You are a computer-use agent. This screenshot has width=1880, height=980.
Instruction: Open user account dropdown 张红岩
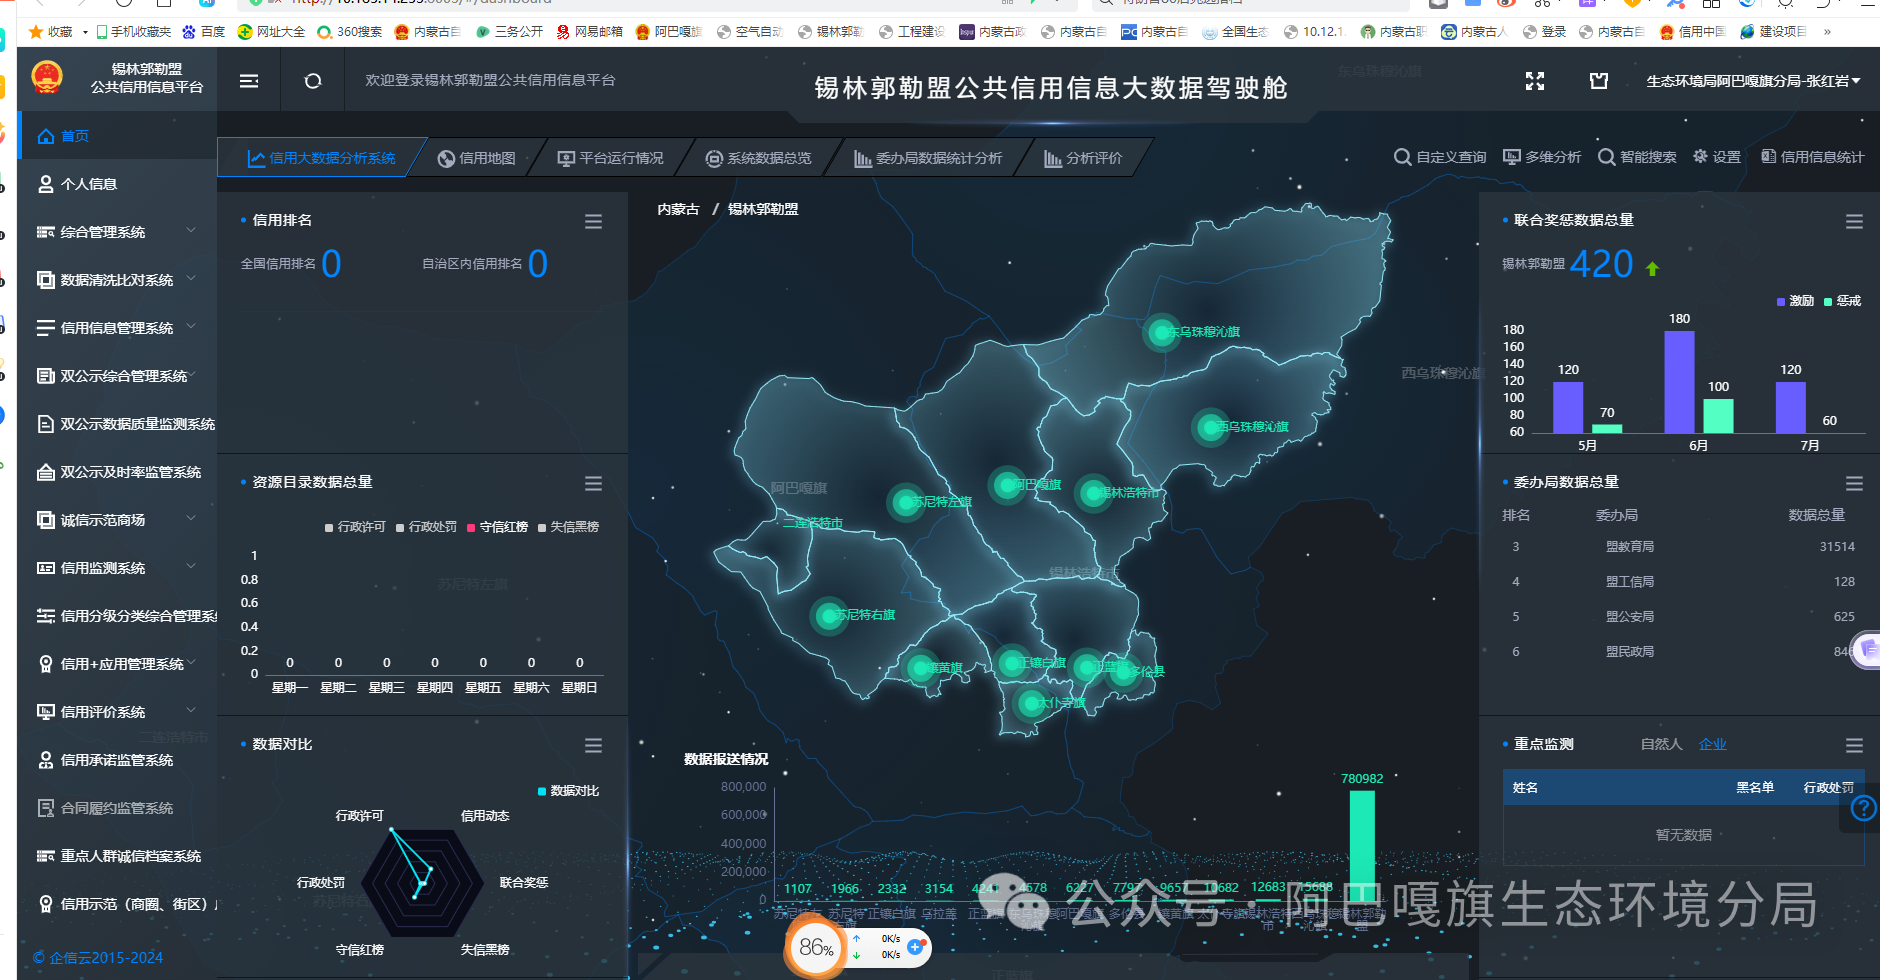1753,81
